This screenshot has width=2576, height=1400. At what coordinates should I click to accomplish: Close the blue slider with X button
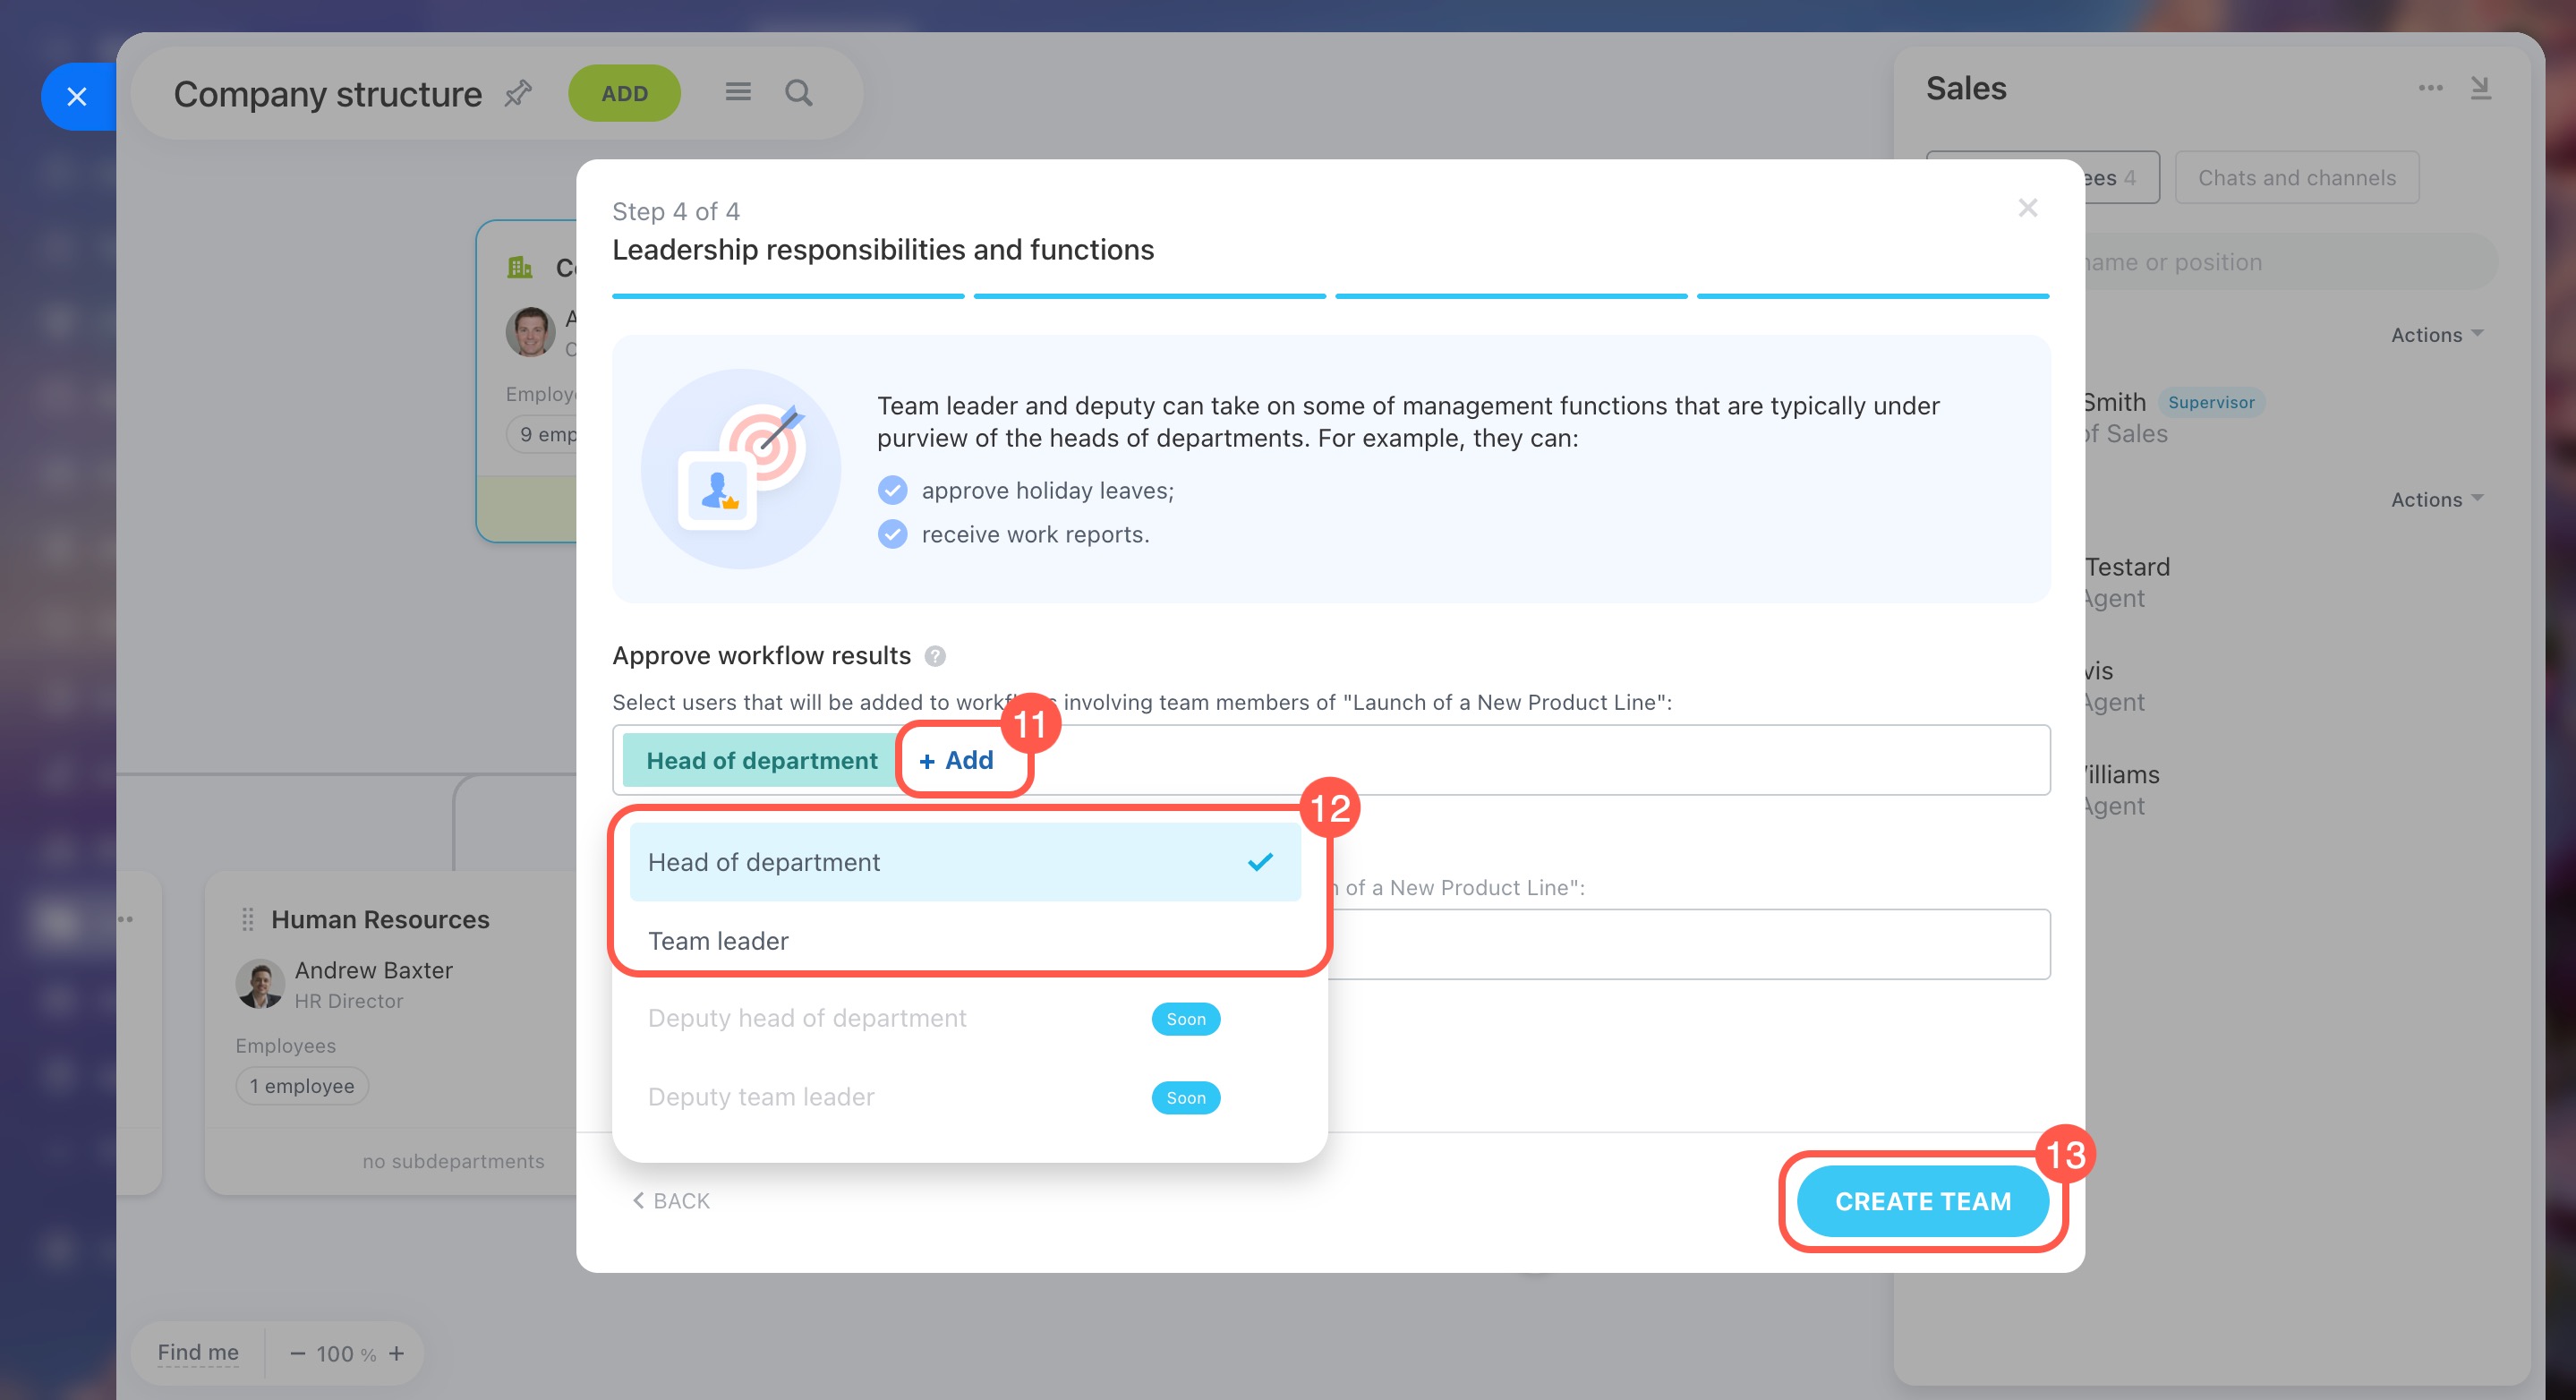pyautogui.click(x=77, y=97)
